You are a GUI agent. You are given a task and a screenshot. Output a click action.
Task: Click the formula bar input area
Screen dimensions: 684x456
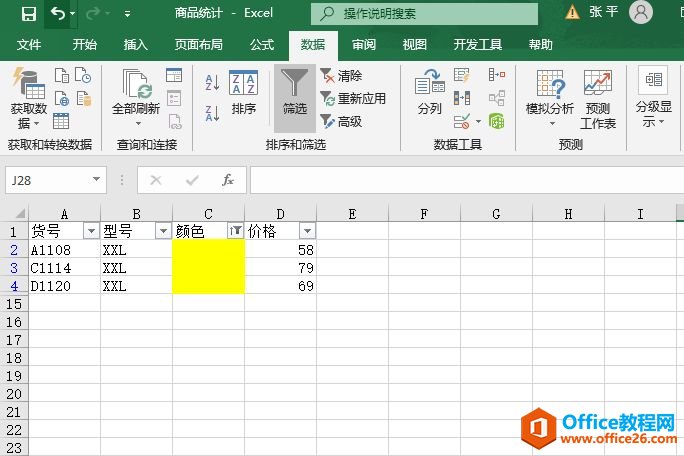pyautogui.click(x=467, y=180)
